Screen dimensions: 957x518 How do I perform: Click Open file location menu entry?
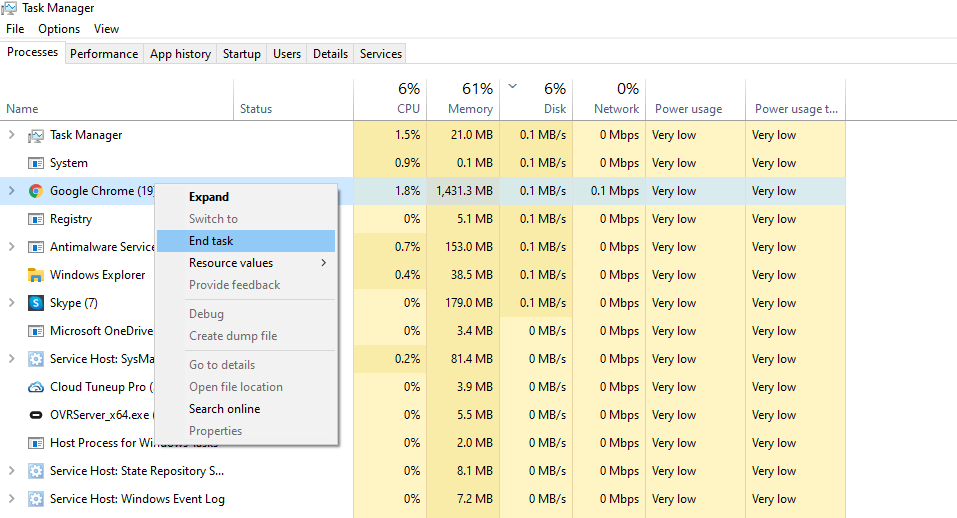click(x=246, y=387)
